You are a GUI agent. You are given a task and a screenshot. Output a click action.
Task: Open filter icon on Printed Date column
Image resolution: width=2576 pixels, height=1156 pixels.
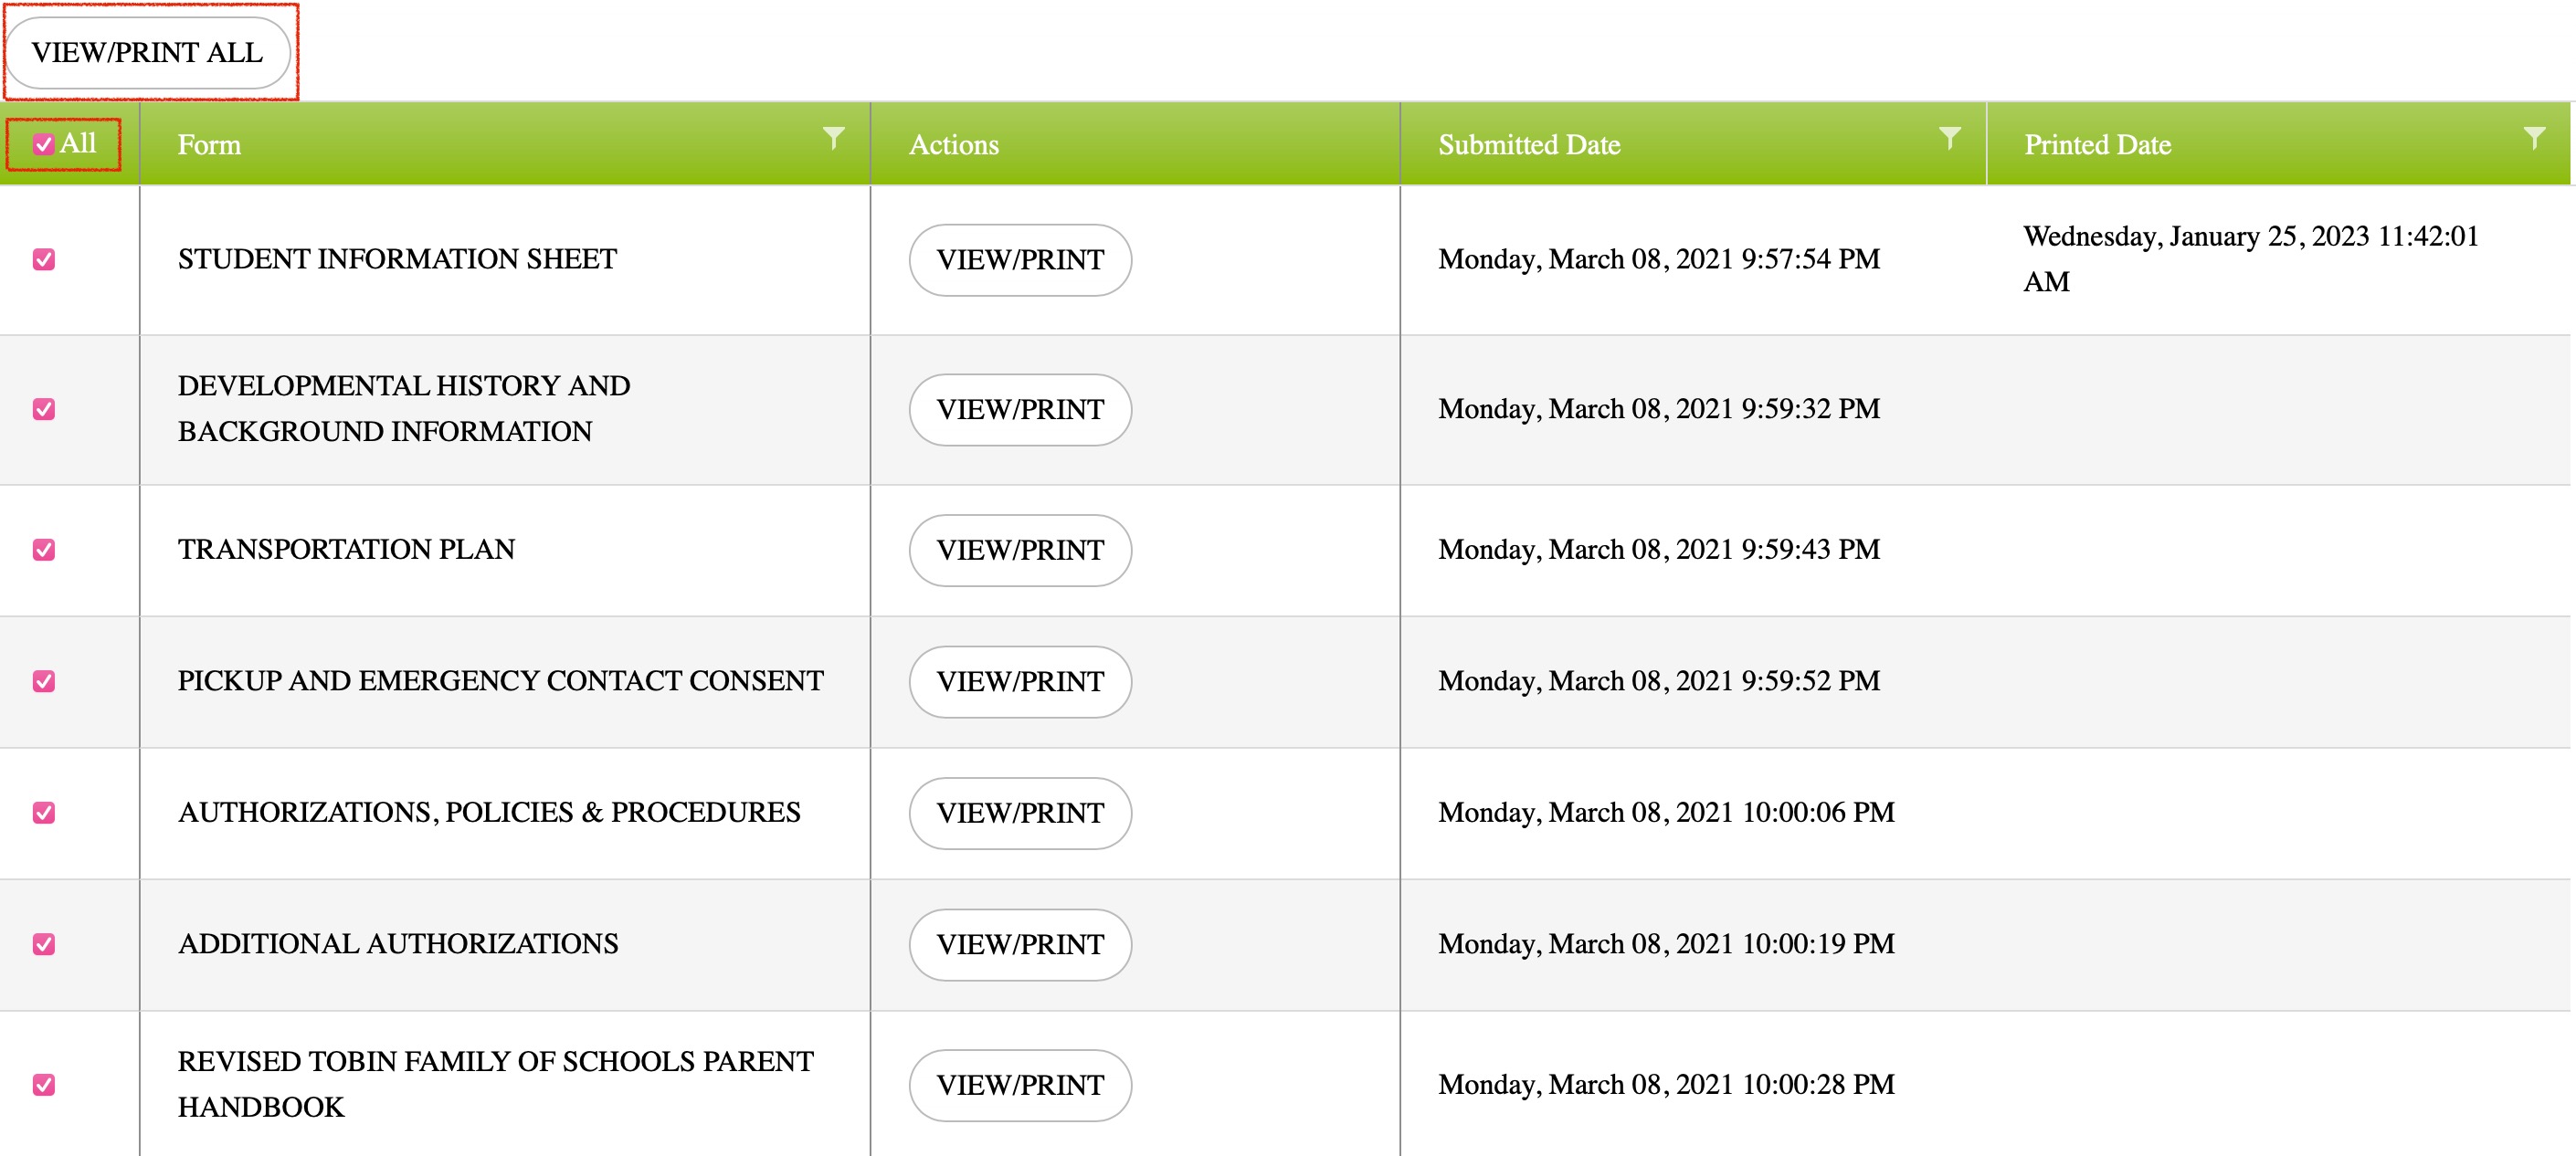[x=2534, y=138]
